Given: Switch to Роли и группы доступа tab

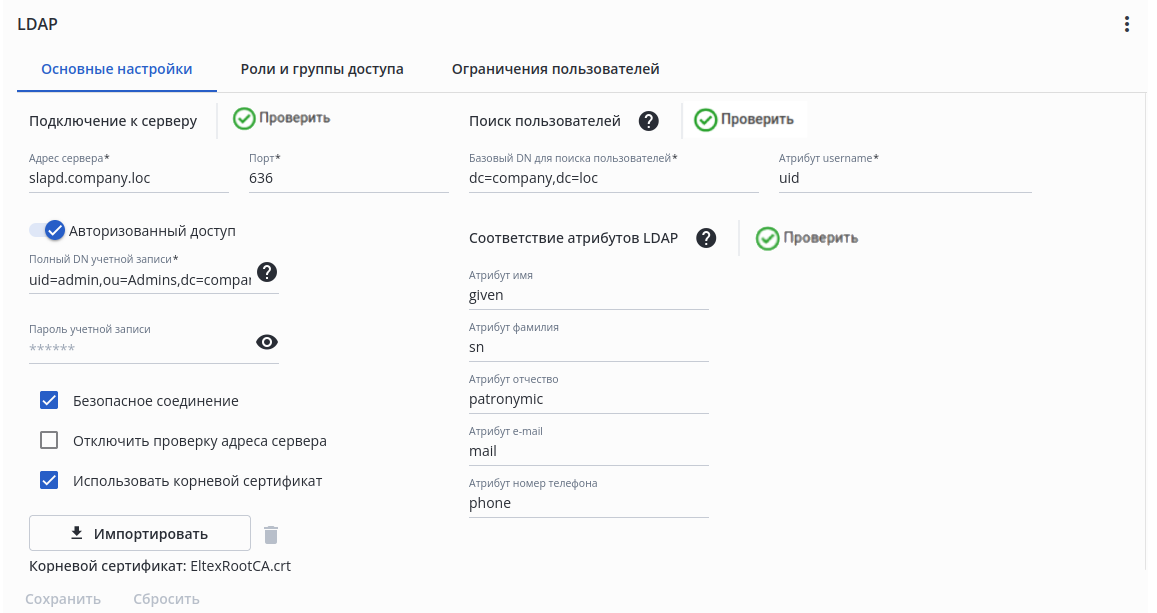Looking at the screenshot, I should pyautogui.click(x=322, y=70).
